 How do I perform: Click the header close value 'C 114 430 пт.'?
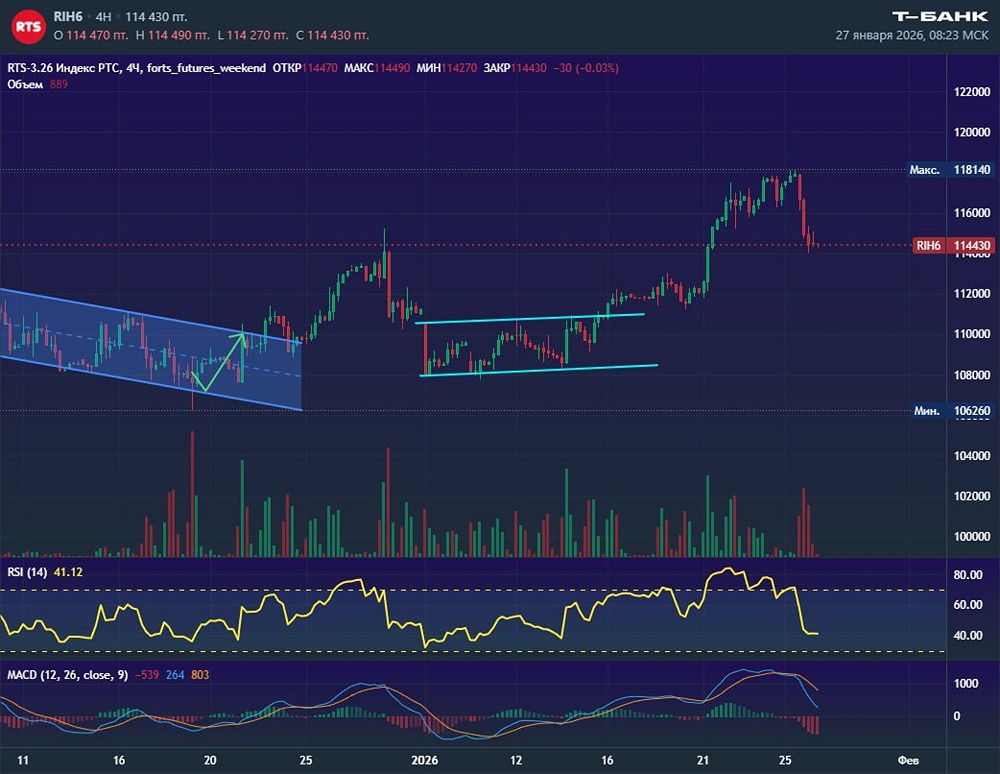click(332, 35)
